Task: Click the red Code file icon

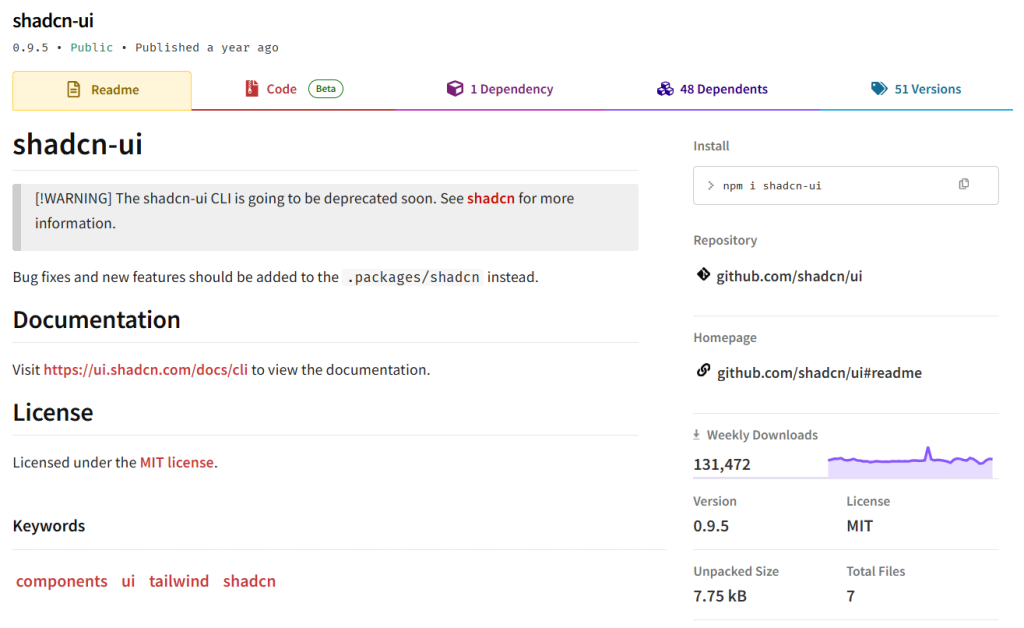Action: tap(251, 88)
